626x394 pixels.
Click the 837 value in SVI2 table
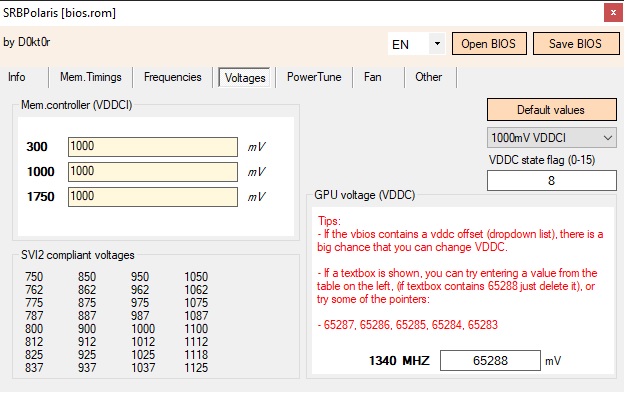pos(34,368)
